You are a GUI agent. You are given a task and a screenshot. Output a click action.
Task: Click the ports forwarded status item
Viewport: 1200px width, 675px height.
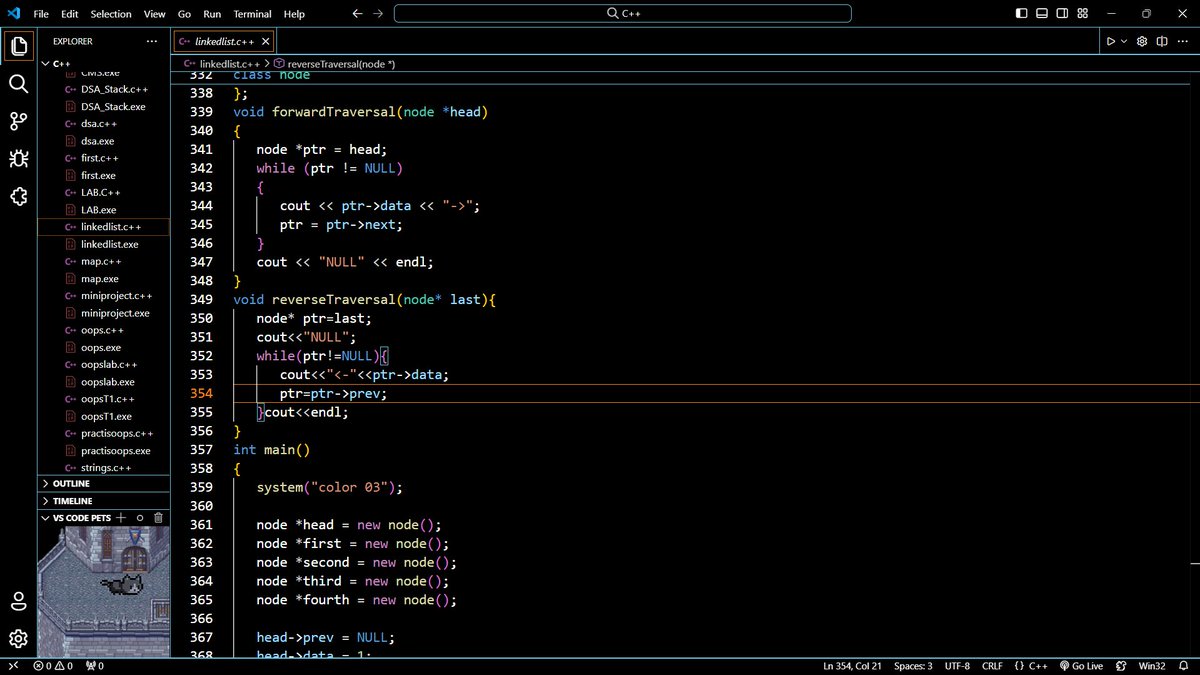click(x=94, y=666)
